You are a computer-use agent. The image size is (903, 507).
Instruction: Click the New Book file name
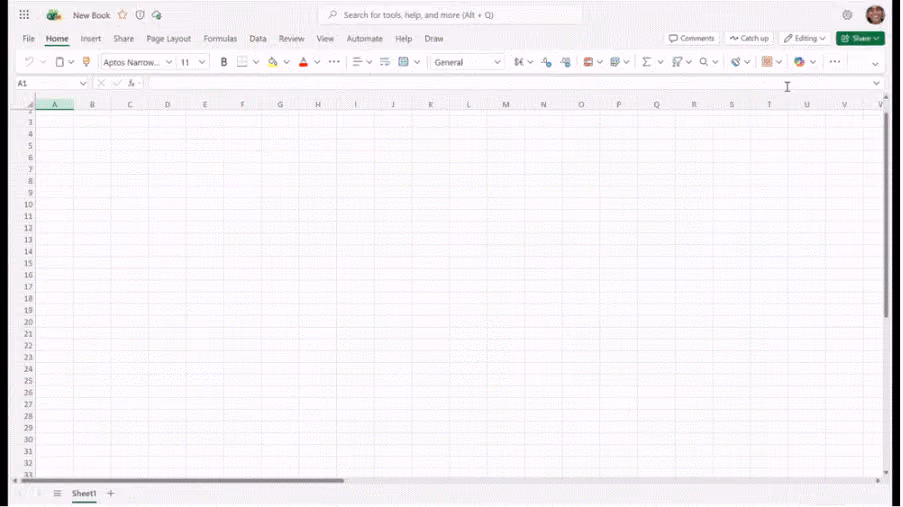91,16
